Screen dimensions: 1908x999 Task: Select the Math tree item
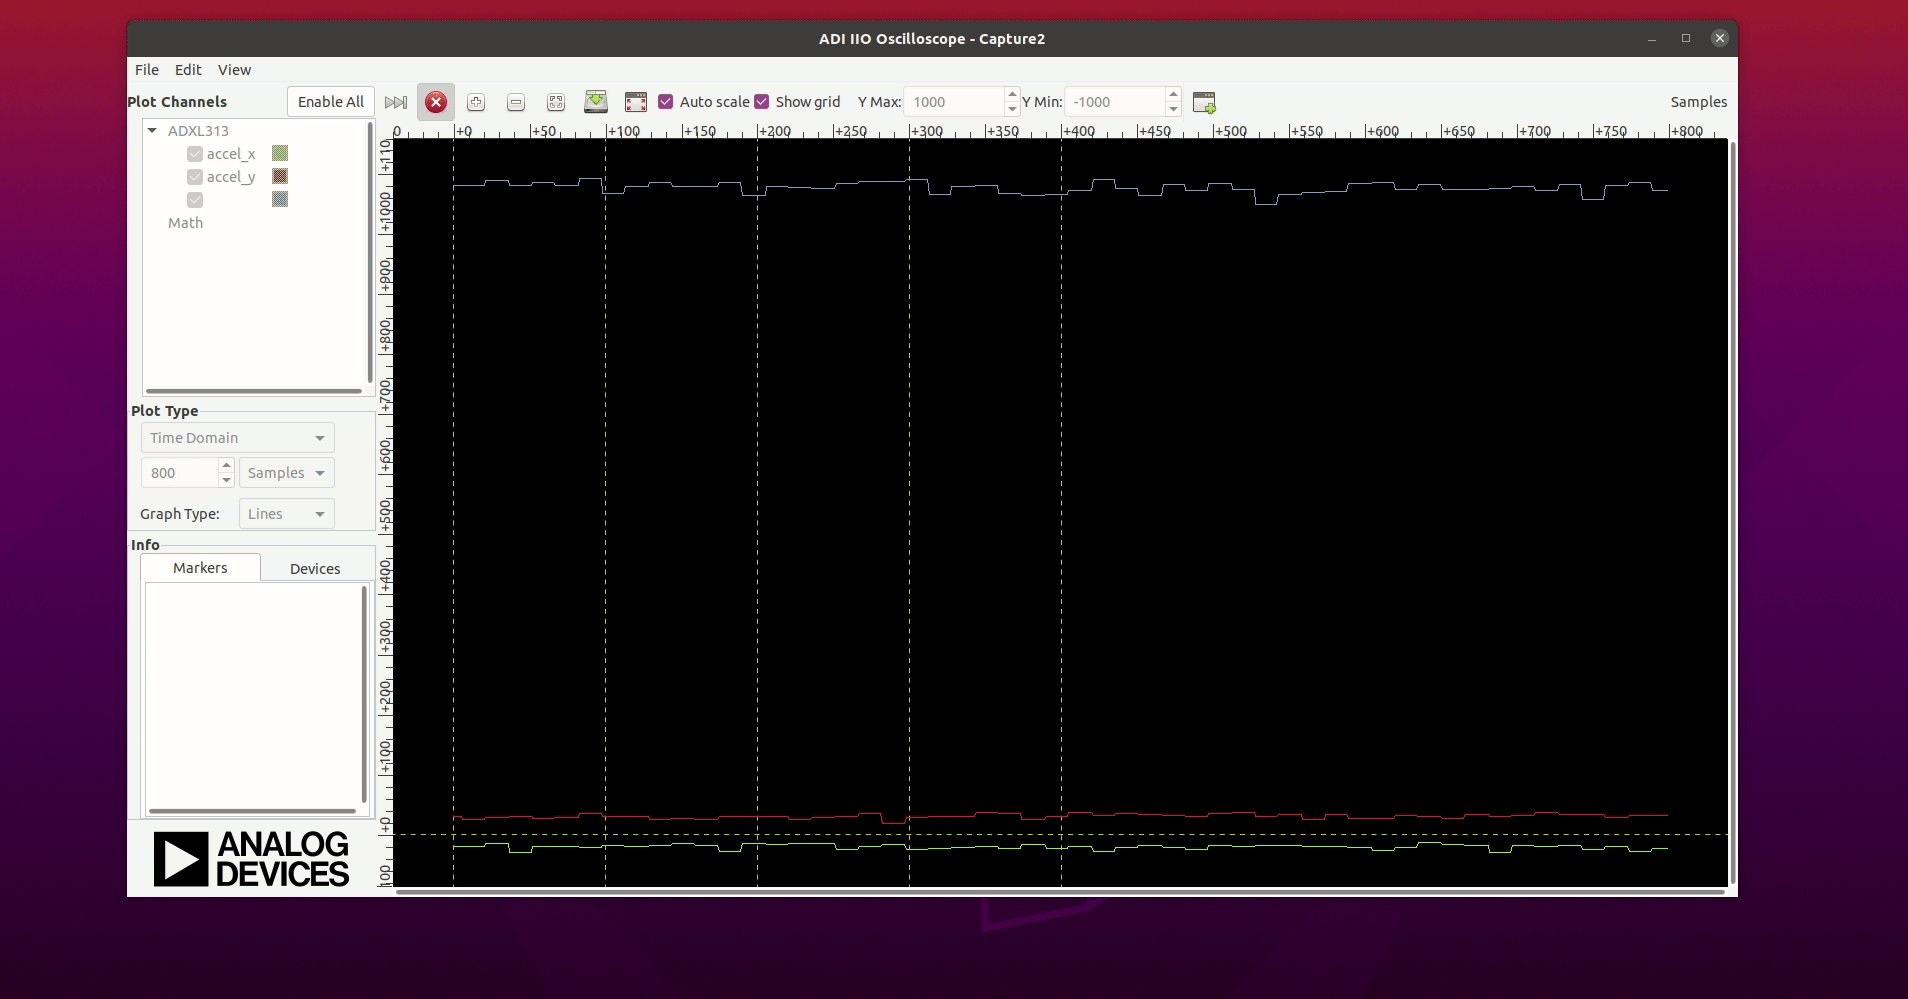point(185,223)
